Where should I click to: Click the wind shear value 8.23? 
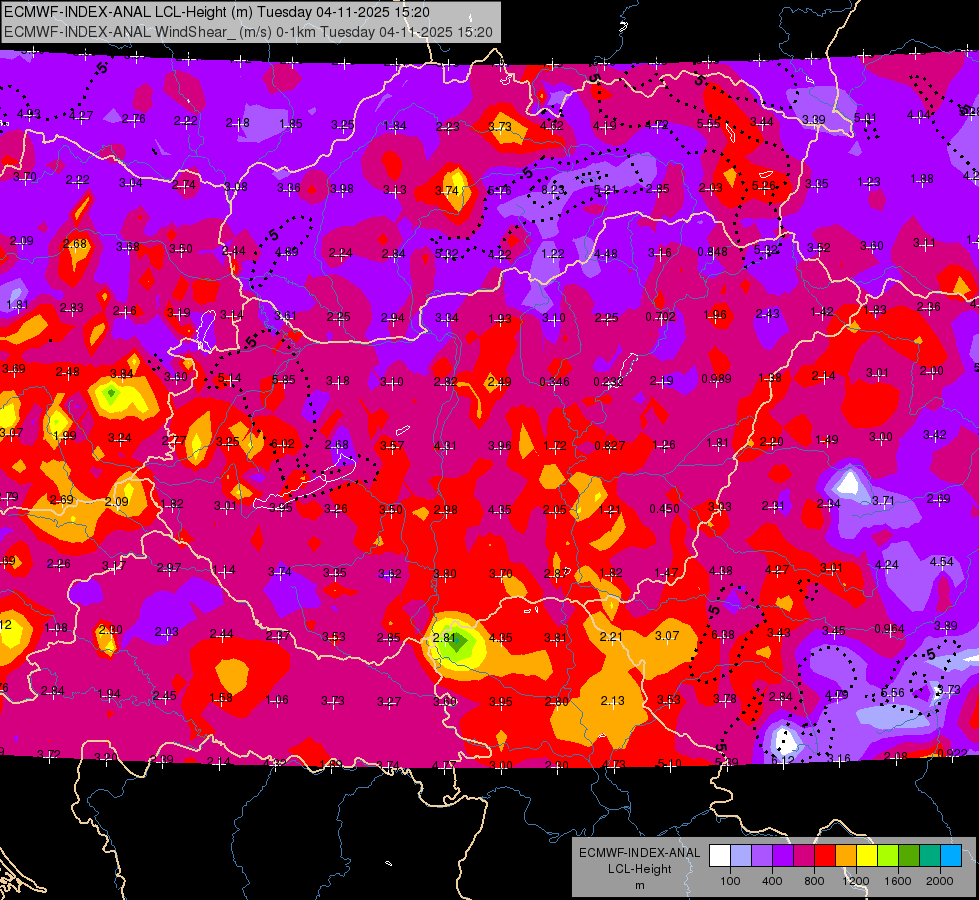(553, 189)
